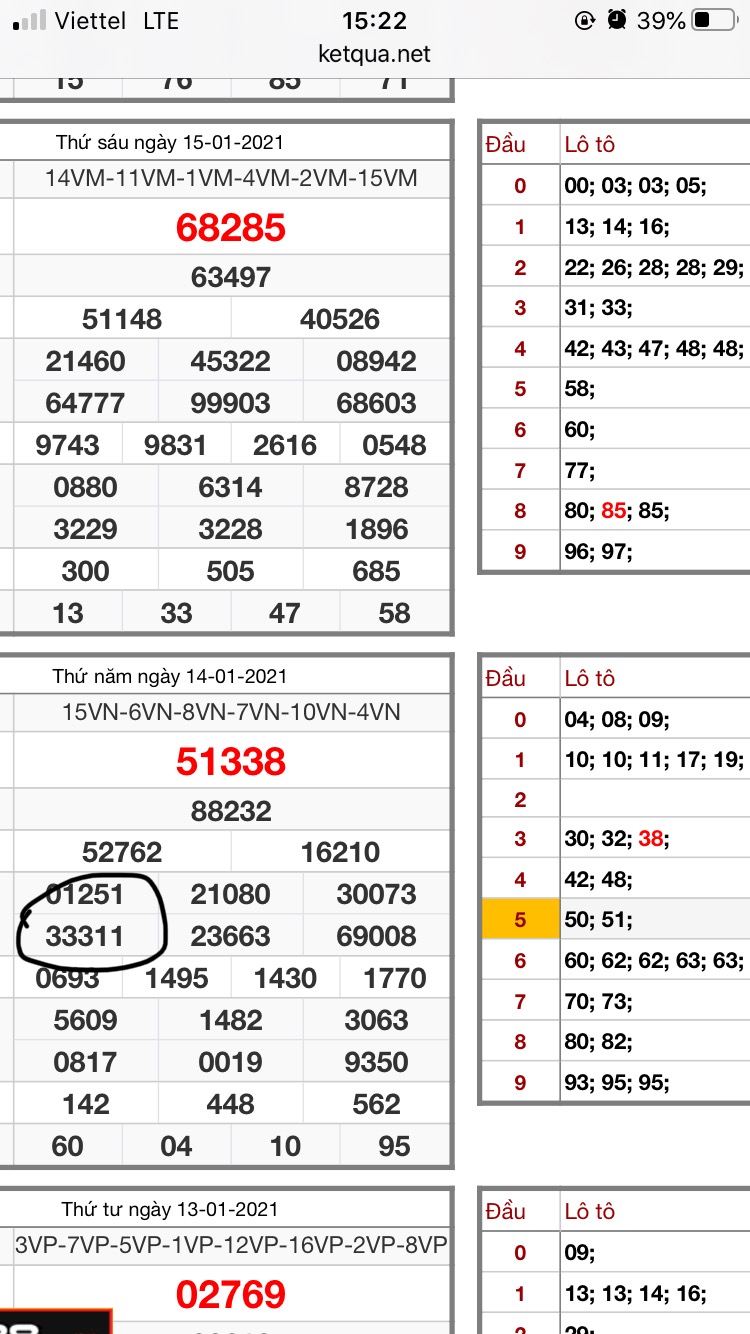Select prize number 08942
The width and height of the screenshot is (750, 1334).
(x=376, y=361)
